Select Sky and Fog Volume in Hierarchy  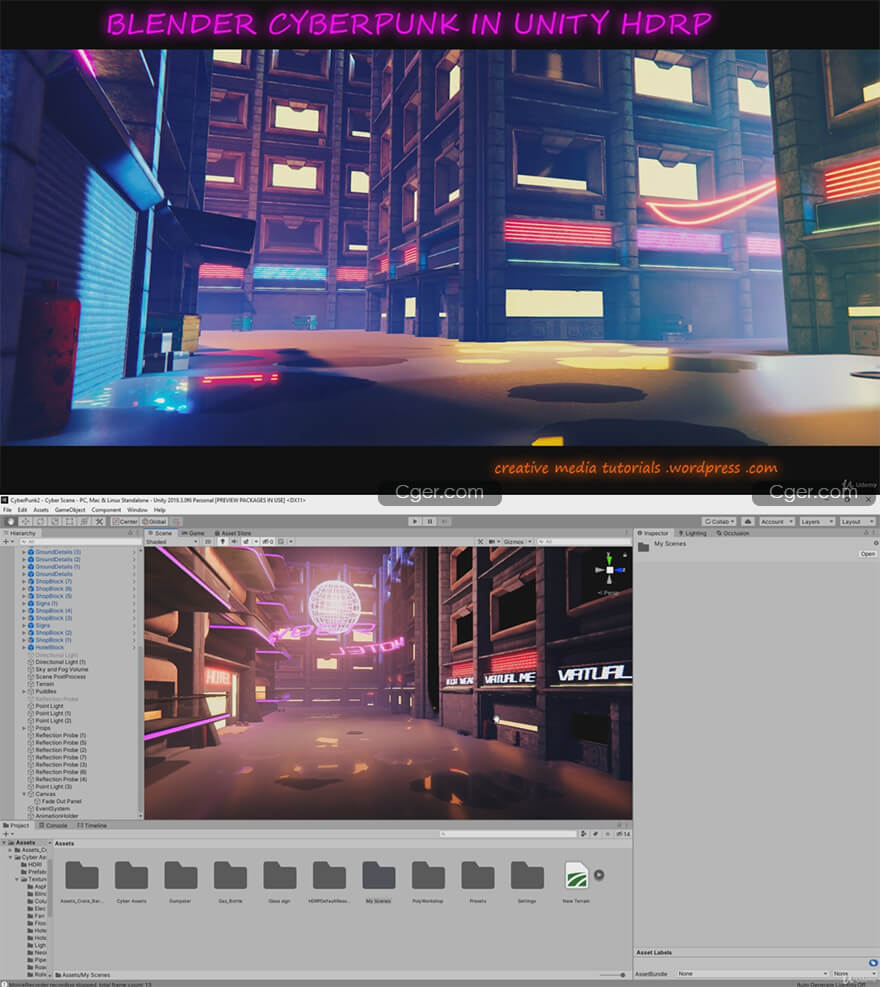pyautogui.click(x=62, y=669)
